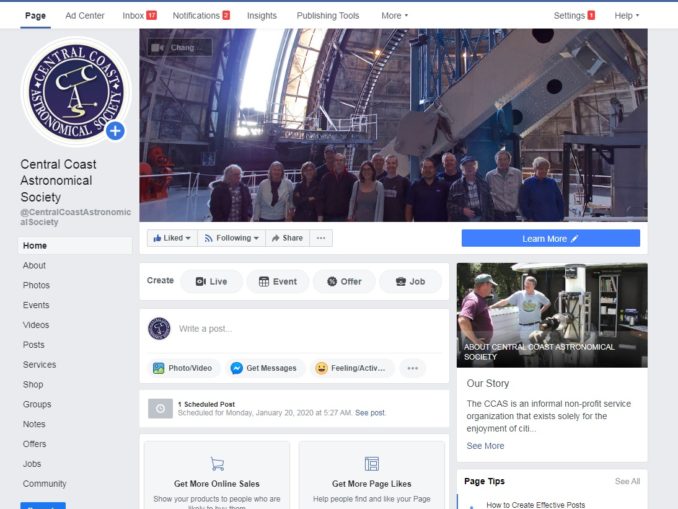Open the Ad Center tab
Image resolution: width=678 pixels, height=509 pixels.
pos(85,16)
